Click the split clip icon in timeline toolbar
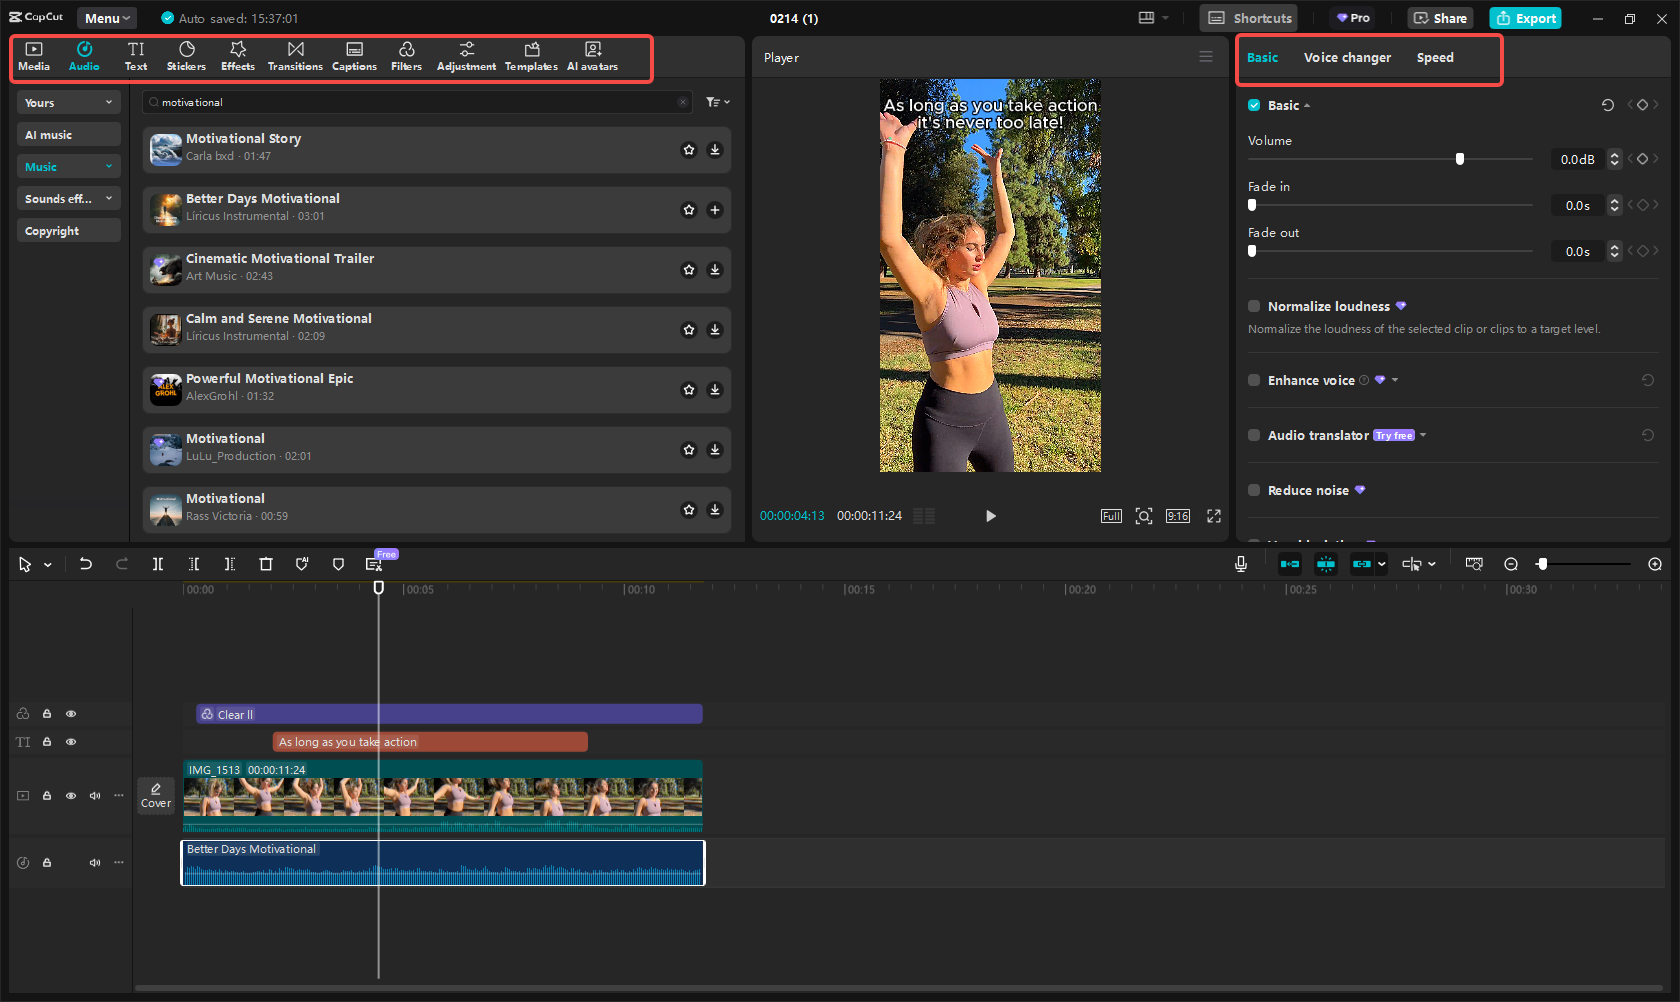Screen dimensions: 1680x1002 click(x=158, y=565)
